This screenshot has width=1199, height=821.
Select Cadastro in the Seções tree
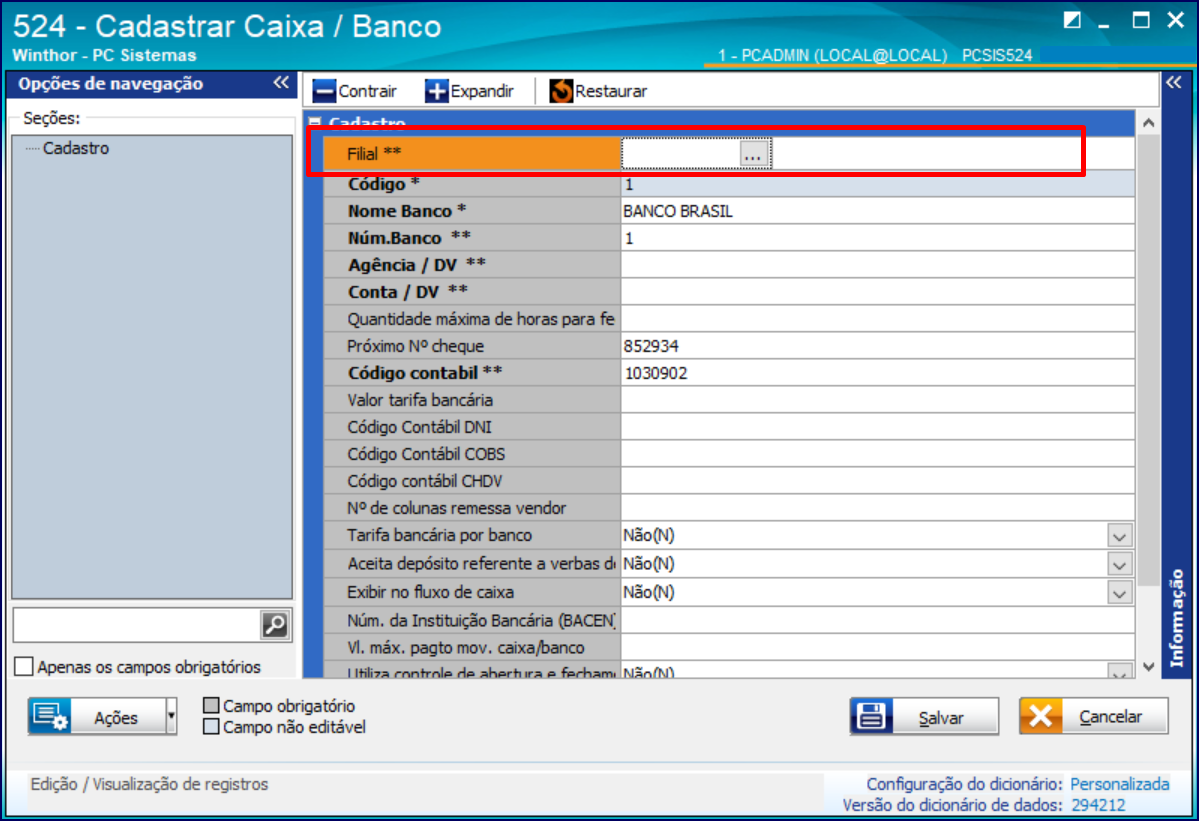(76, 148)
